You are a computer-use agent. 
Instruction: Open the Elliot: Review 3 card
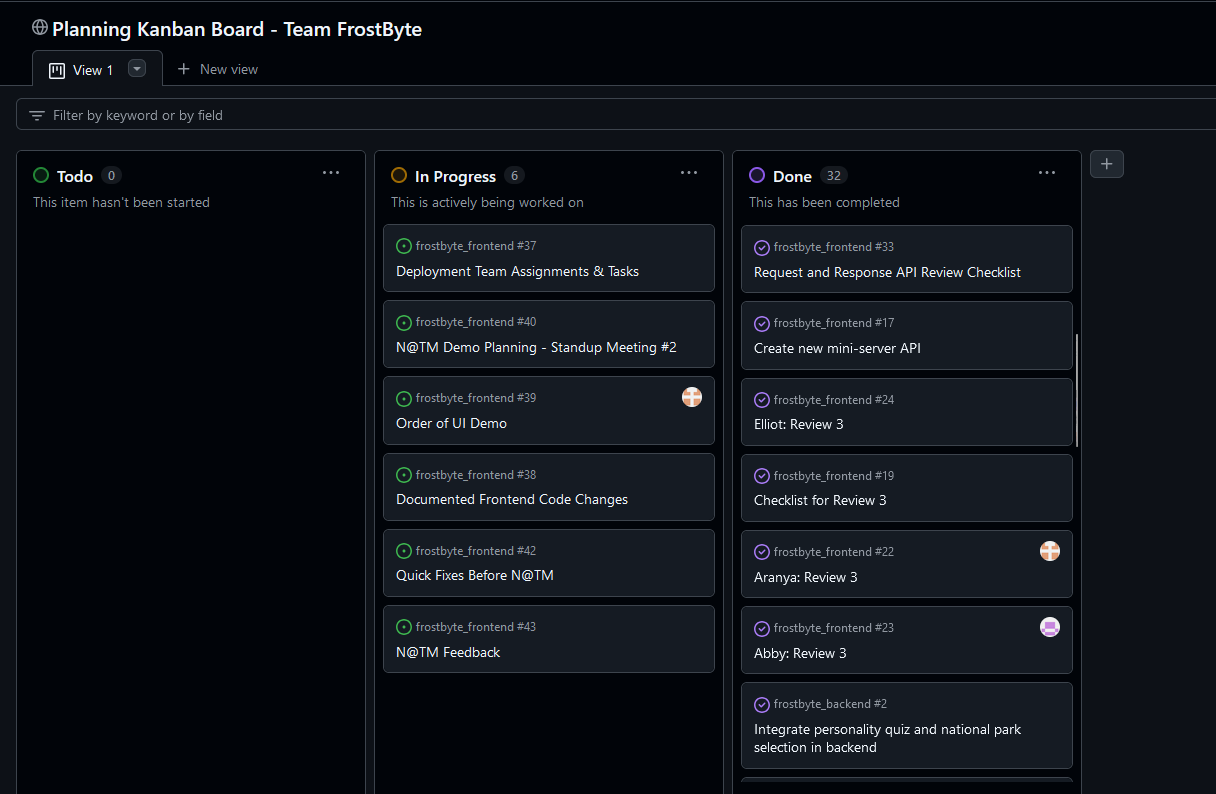[798, 424]
